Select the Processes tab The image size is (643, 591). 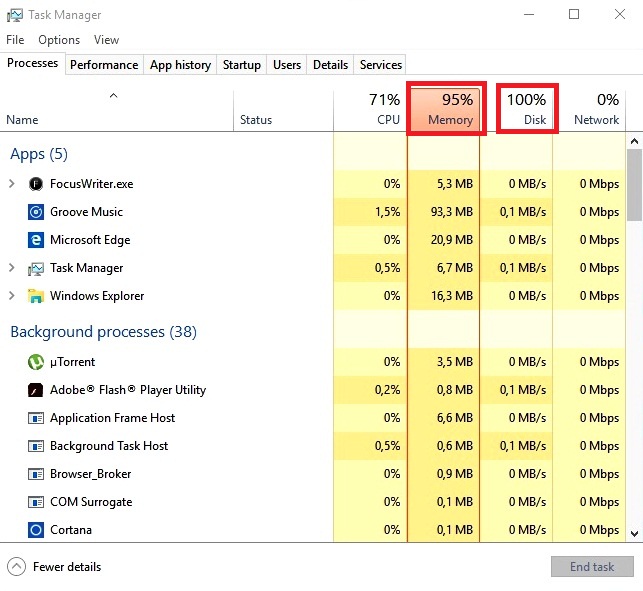33,63
